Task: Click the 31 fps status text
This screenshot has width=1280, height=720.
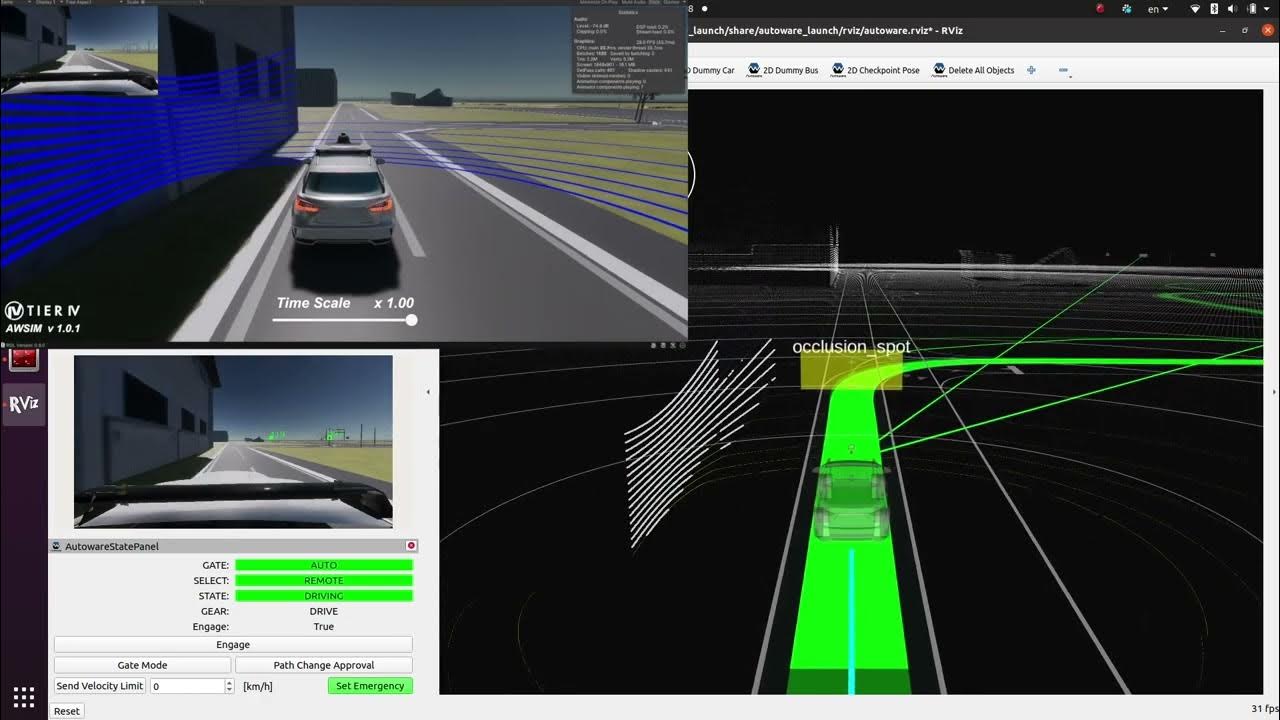Action: [x=1264, y=709]
